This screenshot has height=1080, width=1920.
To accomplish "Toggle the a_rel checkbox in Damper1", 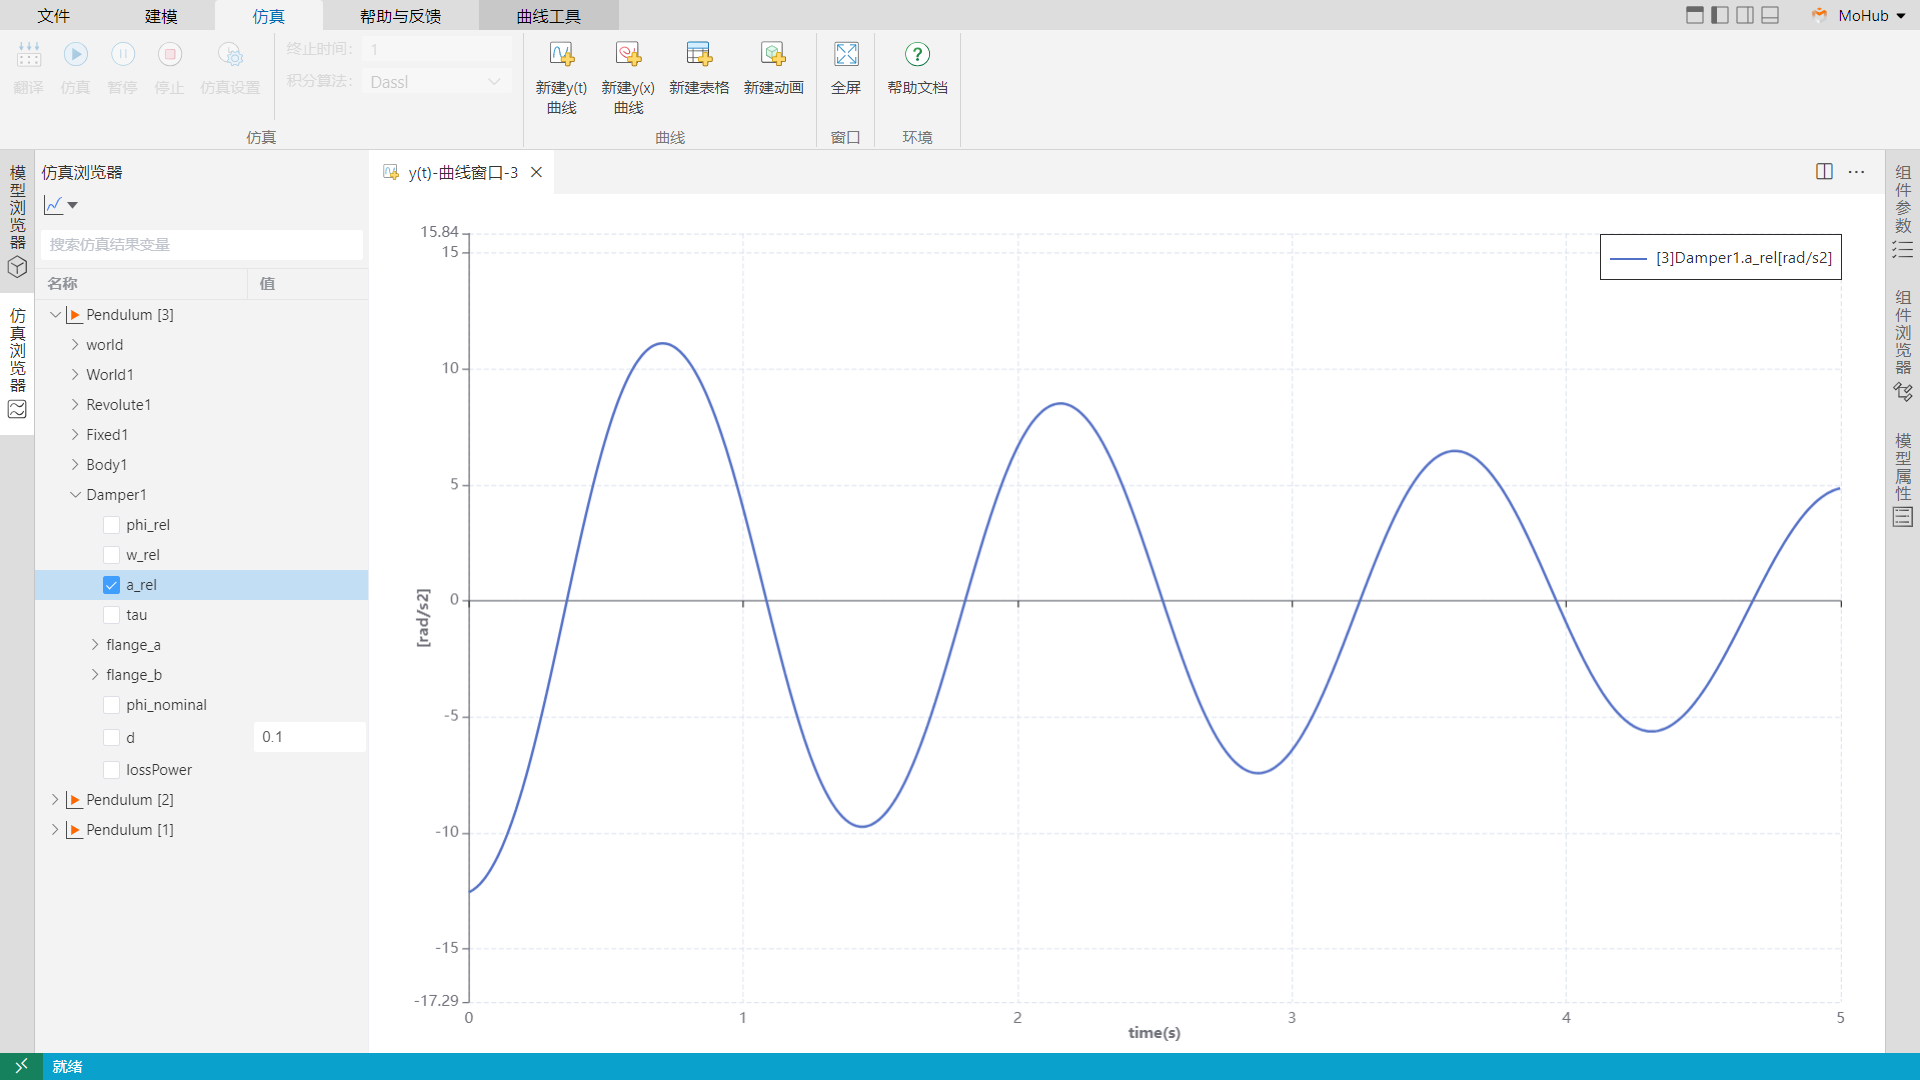I will coord(109,584).
